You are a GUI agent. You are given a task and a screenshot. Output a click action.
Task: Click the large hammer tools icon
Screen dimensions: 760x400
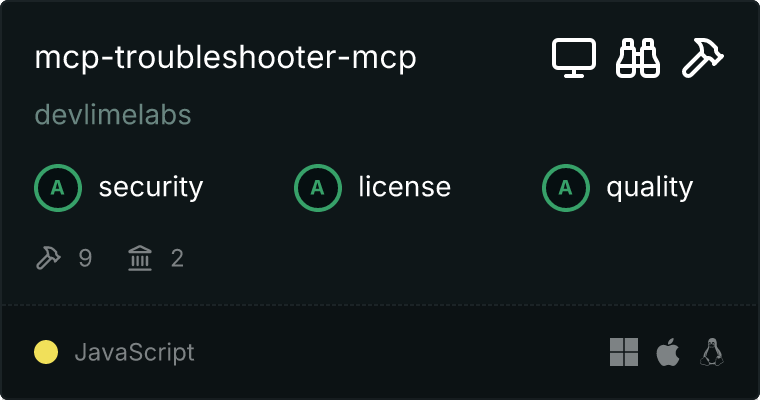[x=702, y=58]
